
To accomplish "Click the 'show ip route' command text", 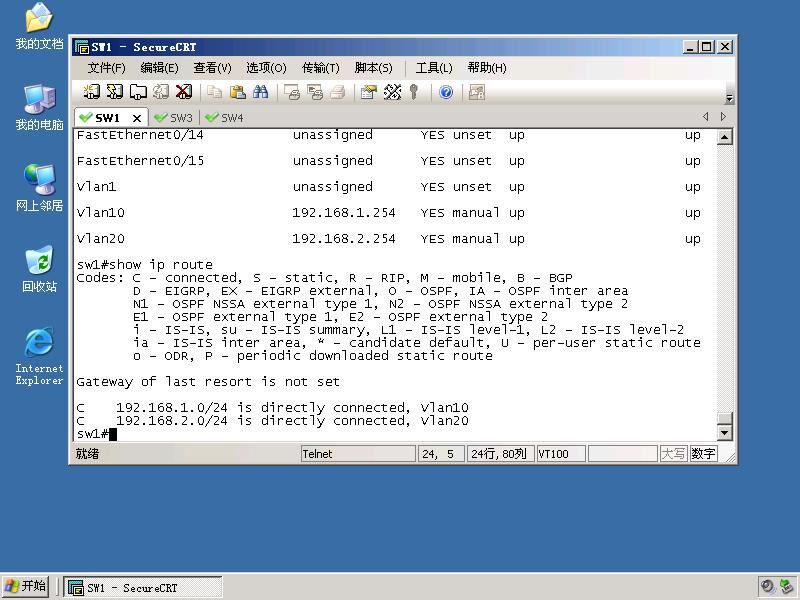I will (x=160, y=265).
